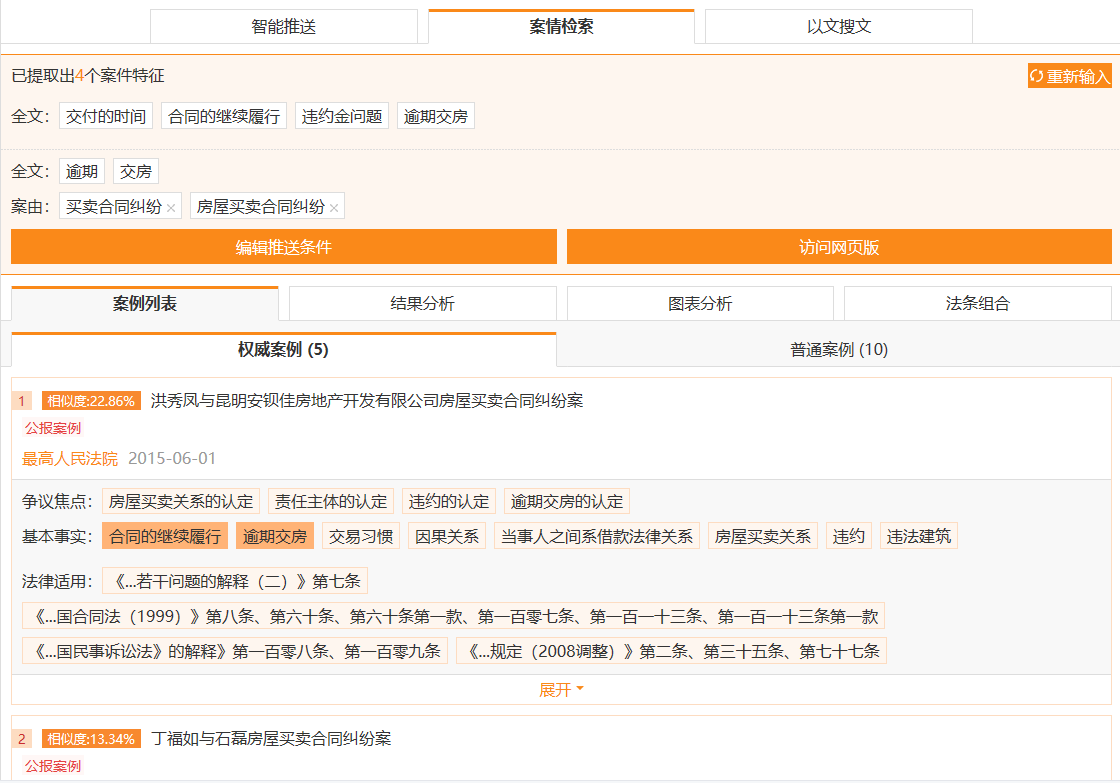Click the 最高人民法院 court link
The width and height of the screenshot is (1120, 783).
click(x=70, y=459)
